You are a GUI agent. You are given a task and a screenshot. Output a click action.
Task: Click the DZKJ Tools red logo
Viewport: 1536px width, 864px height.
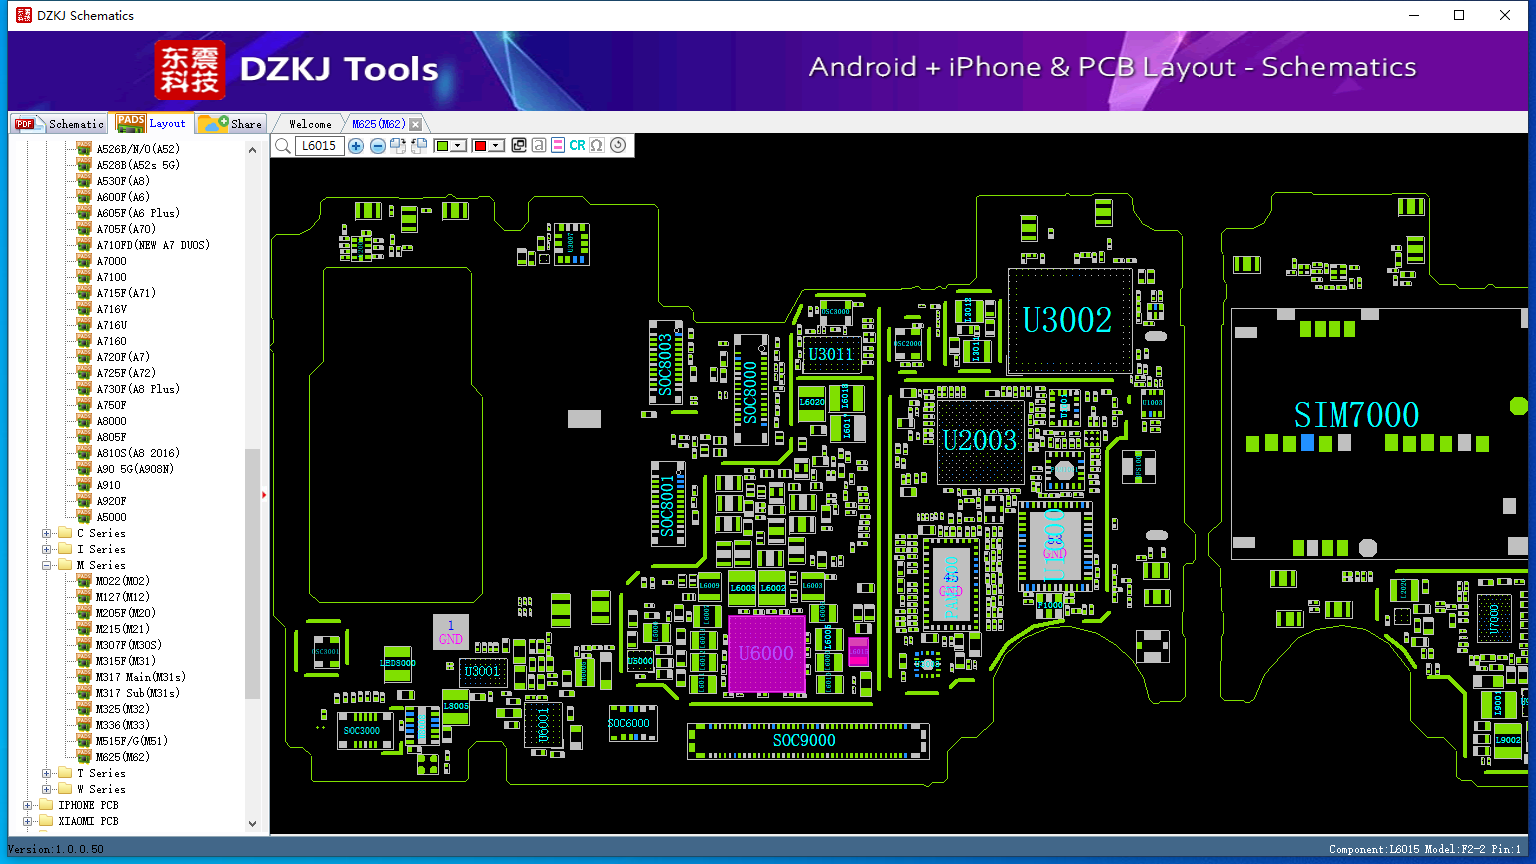190,70
